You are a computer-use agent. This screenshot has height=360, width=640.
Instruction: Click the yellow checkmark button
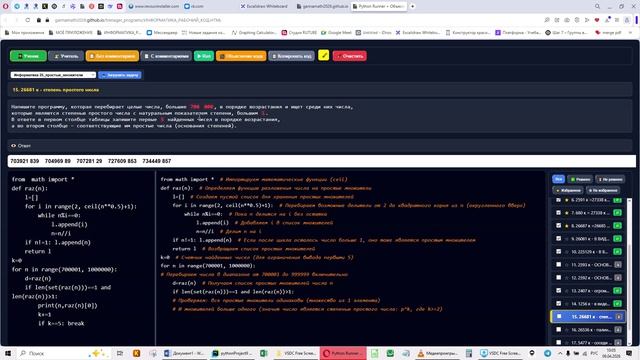324,55
